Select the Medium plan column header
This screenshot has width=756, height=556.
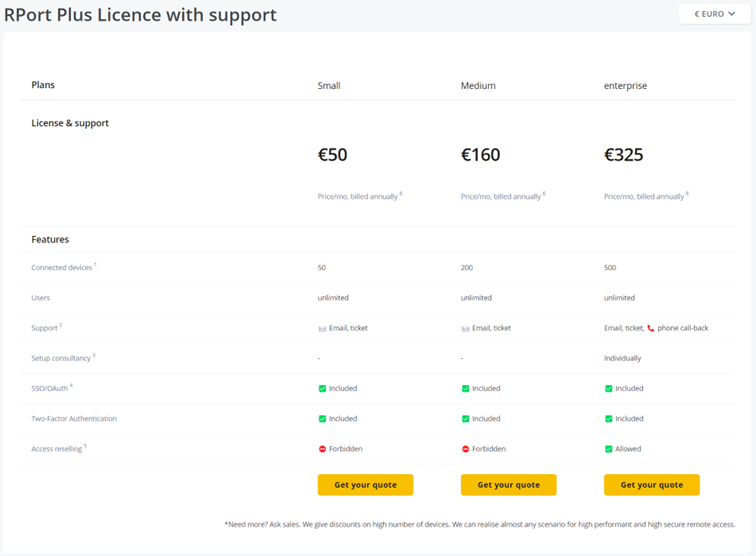478,85
